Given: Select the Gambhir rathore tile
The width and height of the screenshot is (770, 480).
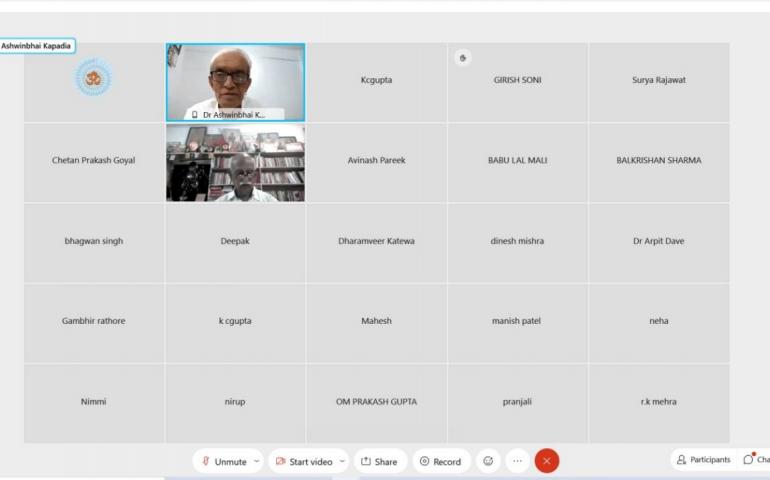Looking at the screenshot, I should [94, 323].
